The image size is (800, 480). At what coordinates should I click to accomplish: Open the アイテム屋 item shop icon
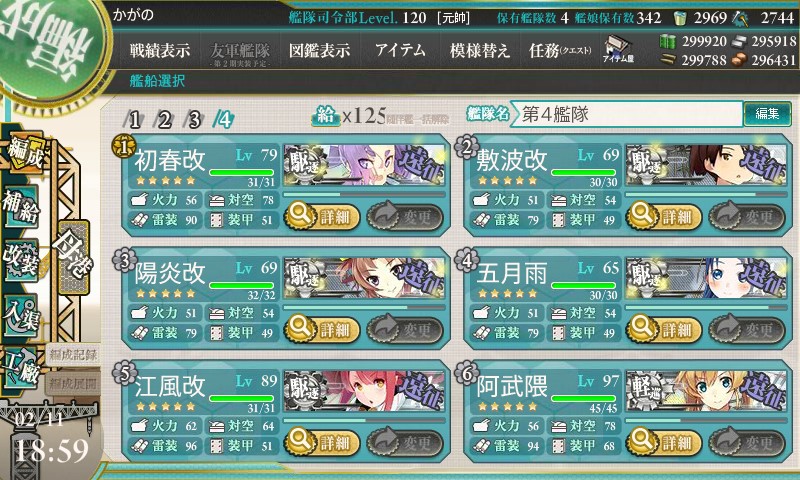617,50
